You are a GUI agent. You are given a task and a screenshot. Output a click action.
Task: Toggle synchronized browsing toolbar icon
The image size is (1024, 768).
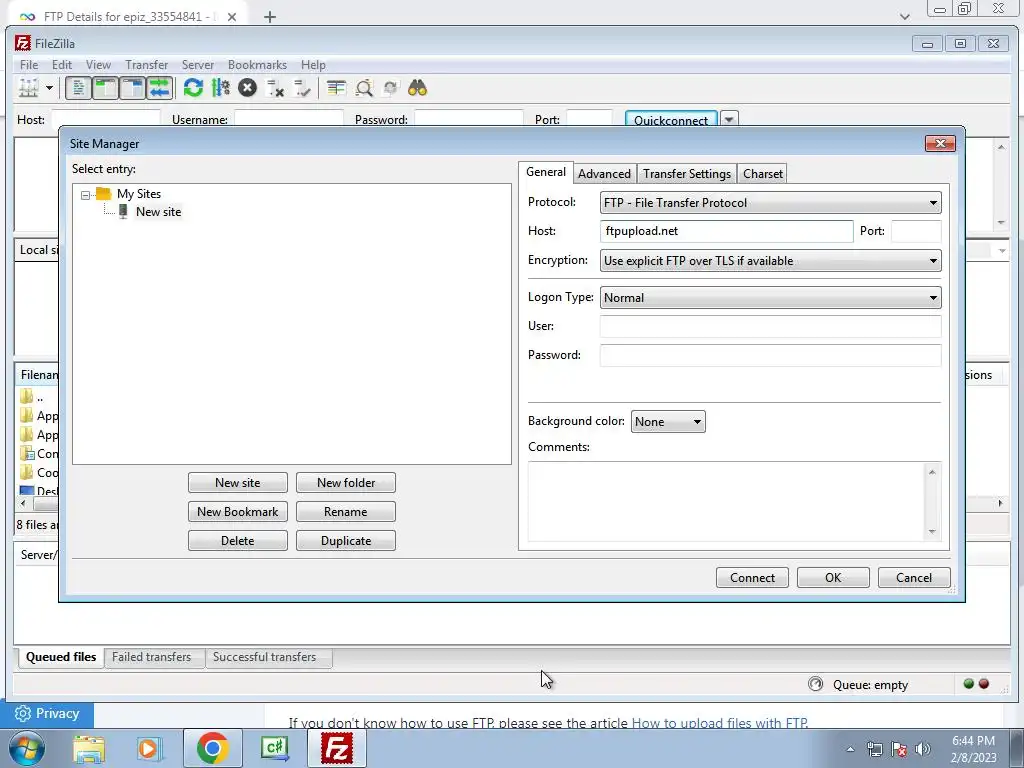391,88
